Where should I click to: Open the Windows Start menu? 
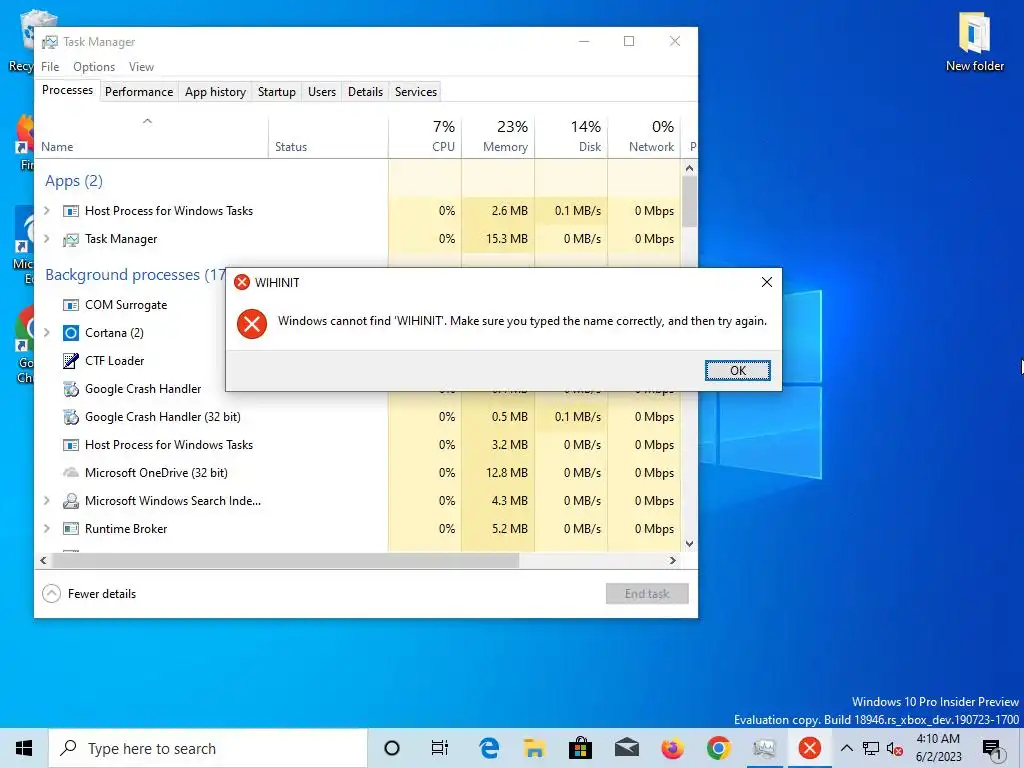click(x=24, y=748)
